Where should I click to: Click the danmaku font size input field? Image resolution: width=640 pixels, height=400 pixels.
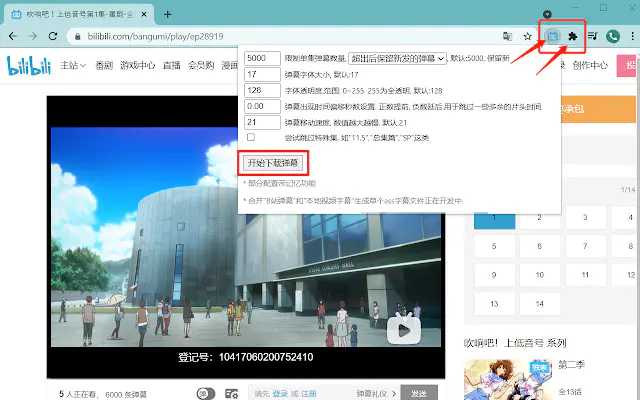(261, 74)
